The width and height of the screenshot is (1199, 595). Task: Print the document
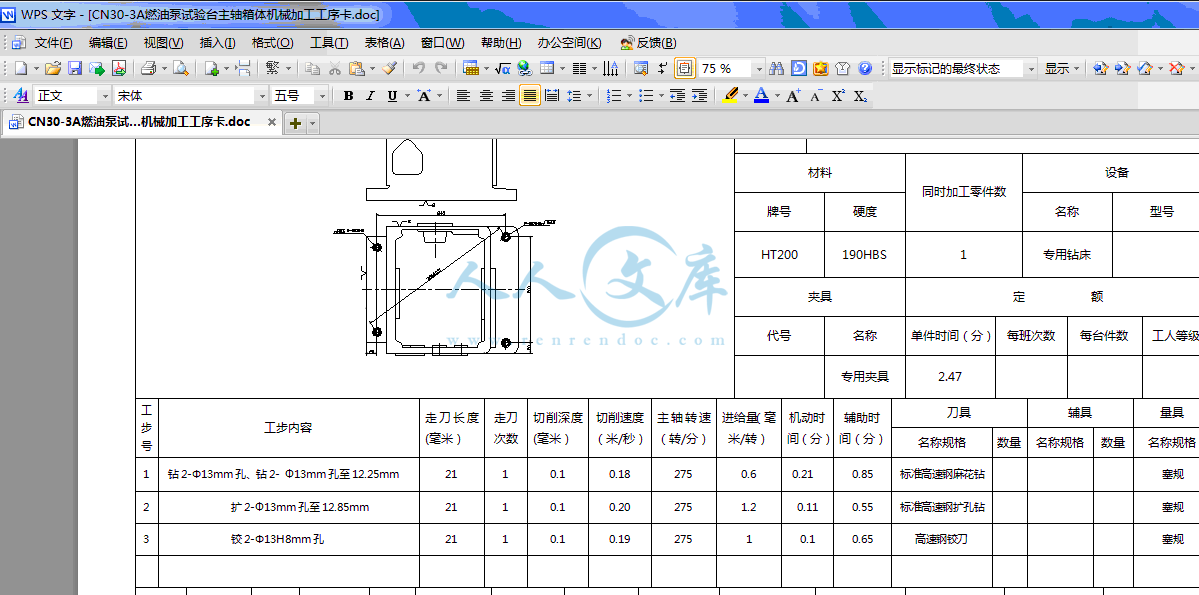[148, 69]
